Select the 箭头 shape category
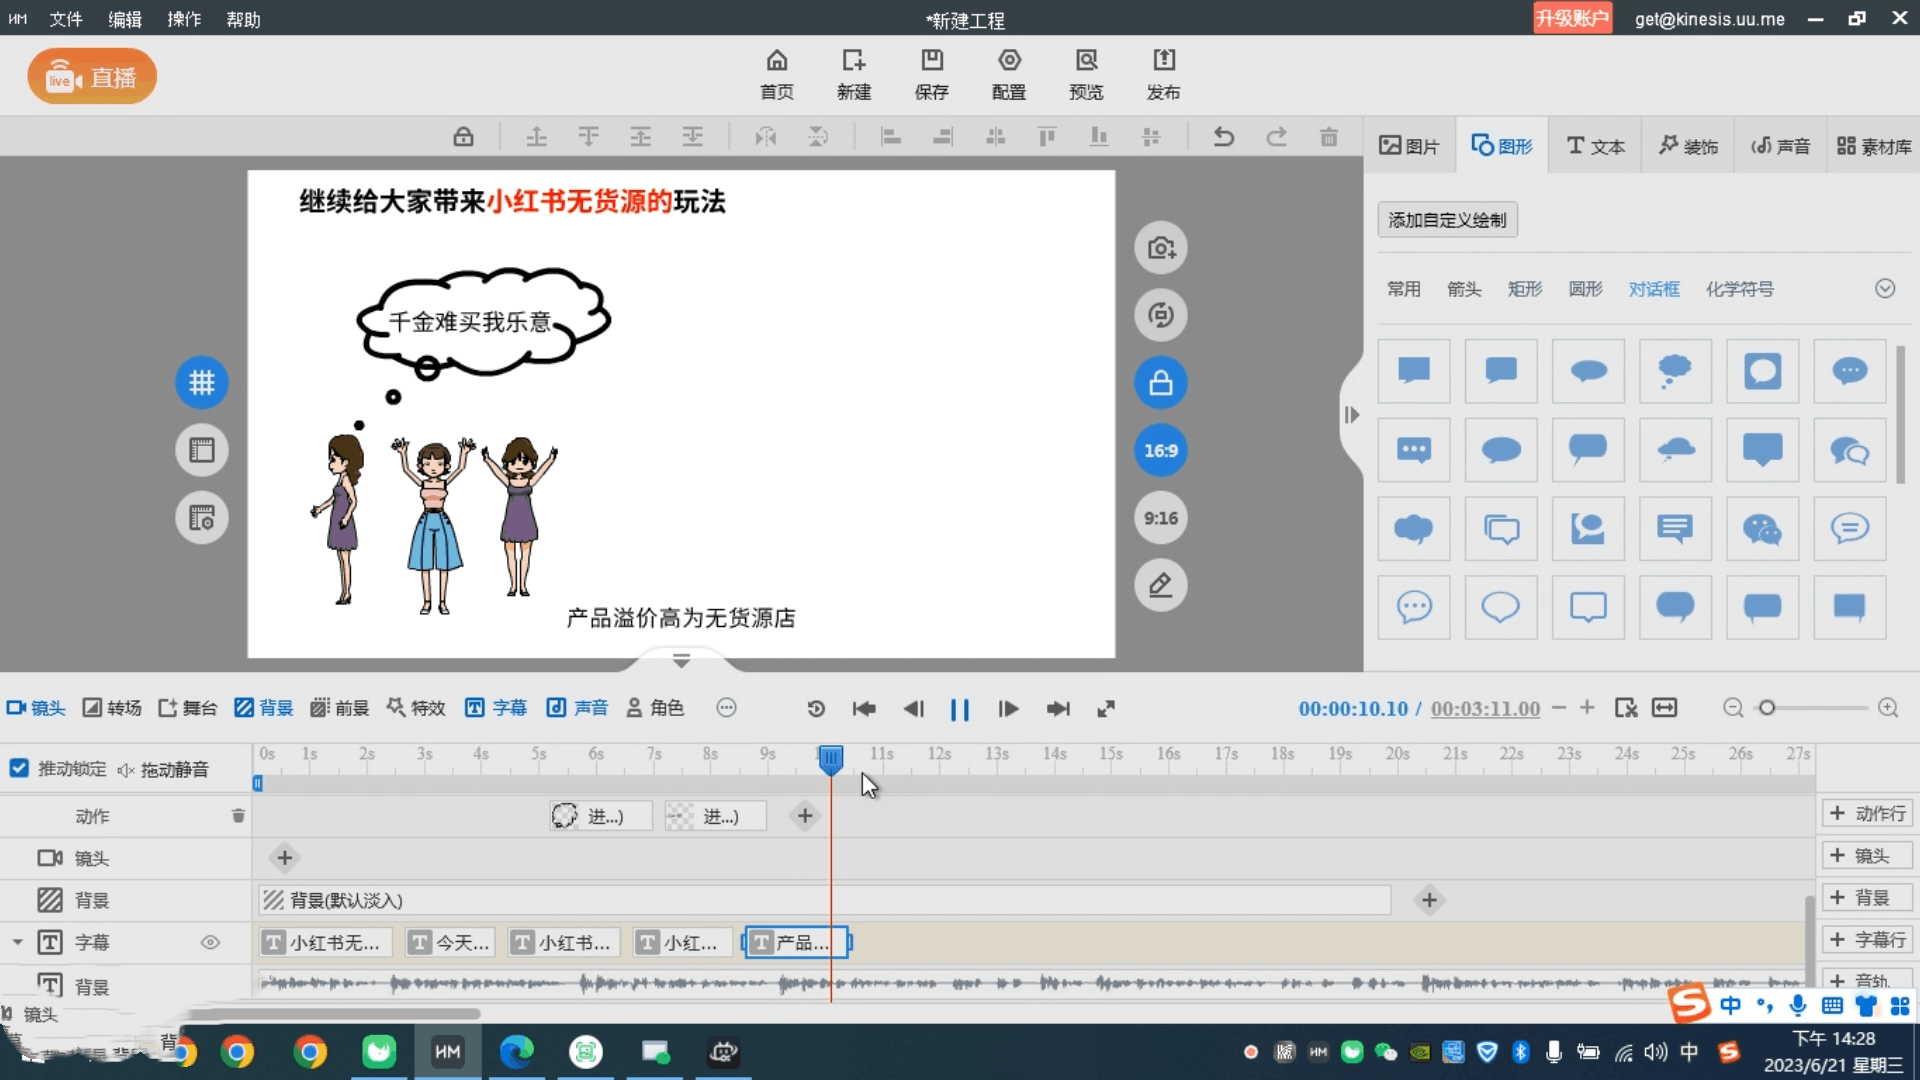The width and height of the screenshot is (1920, 1080). (1464, 289)
